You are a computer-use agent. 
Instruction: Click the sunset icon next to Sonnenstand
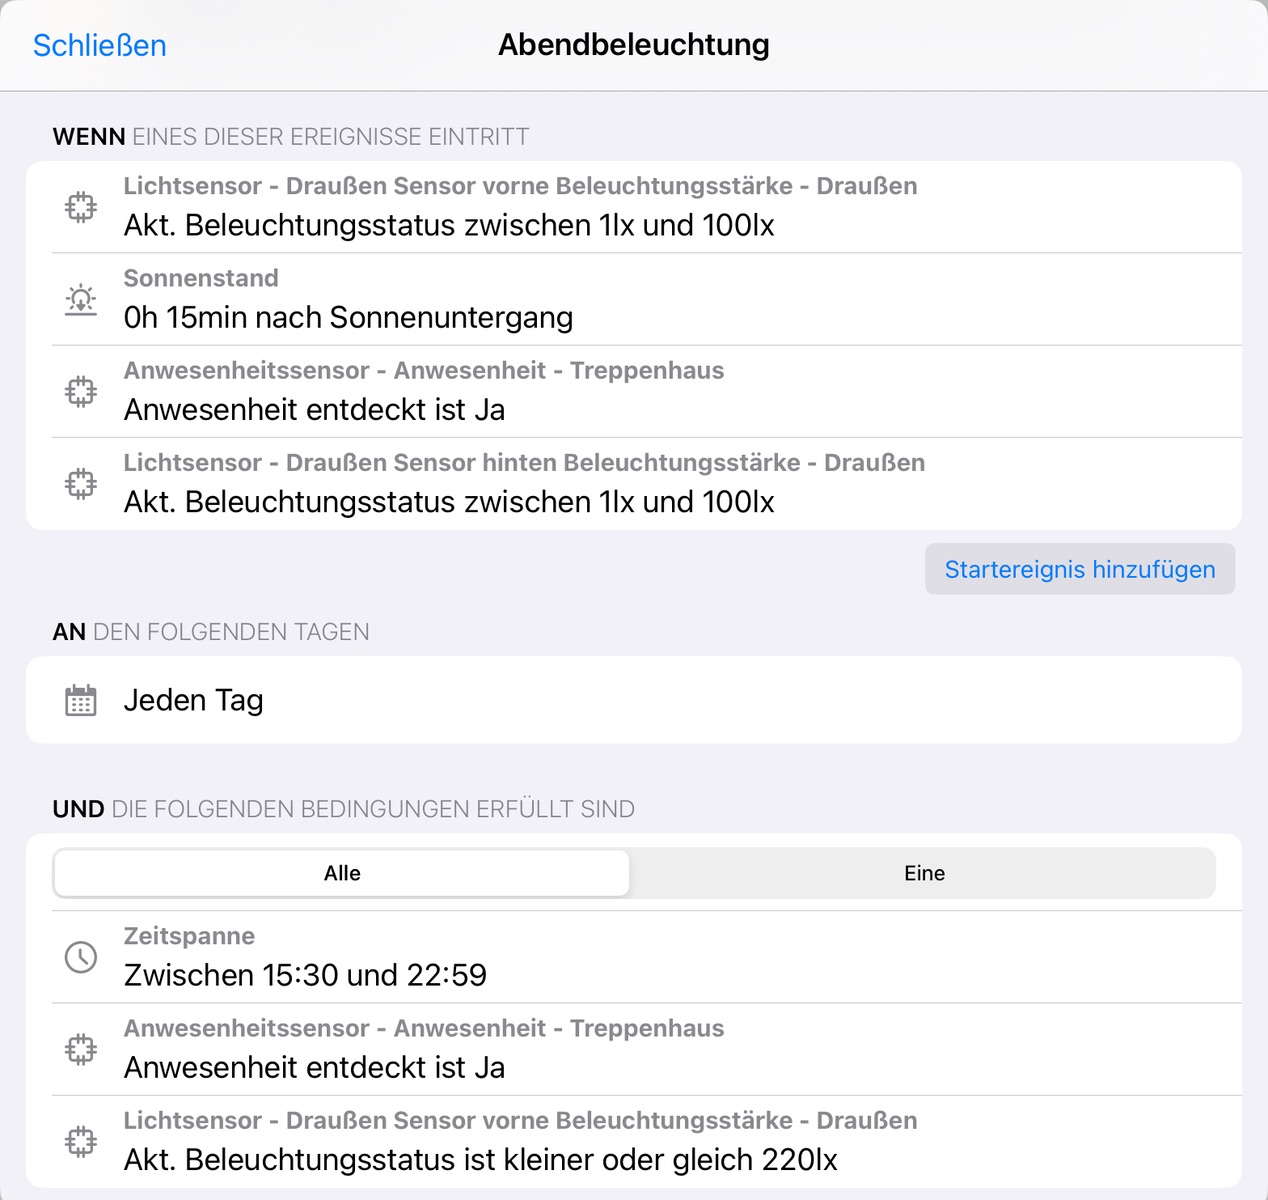(x=81, y=299)
